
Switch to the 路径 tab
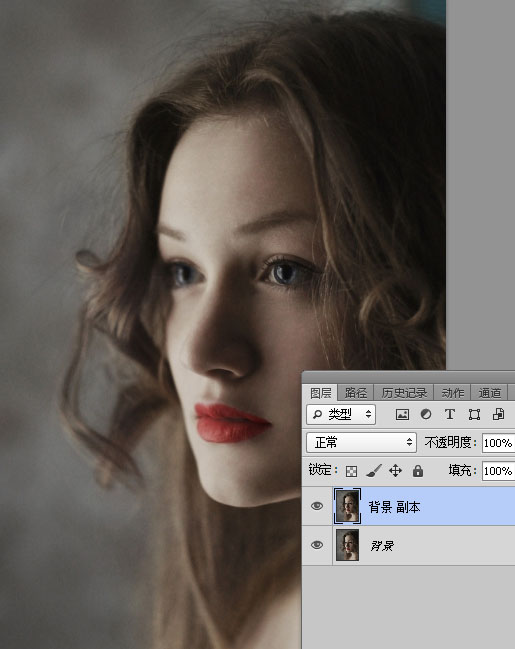point(356,392)
